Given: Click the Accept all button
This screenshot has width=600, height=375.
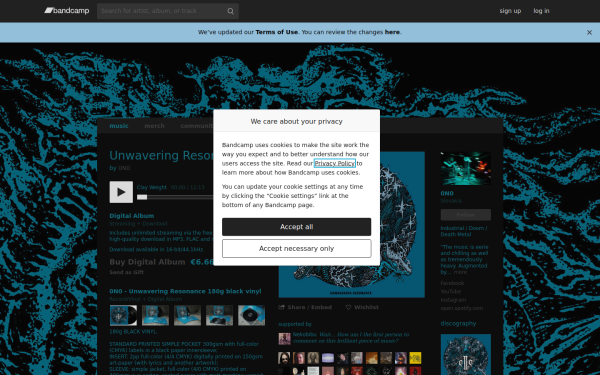Looking at the screenshot, I should [297, 227].
